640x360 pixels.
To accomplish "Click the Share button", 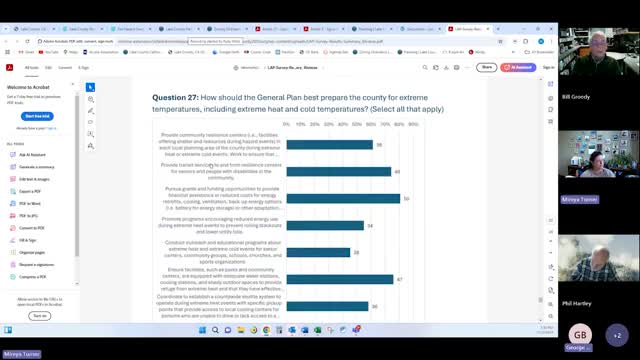I will tap(487, 67).
